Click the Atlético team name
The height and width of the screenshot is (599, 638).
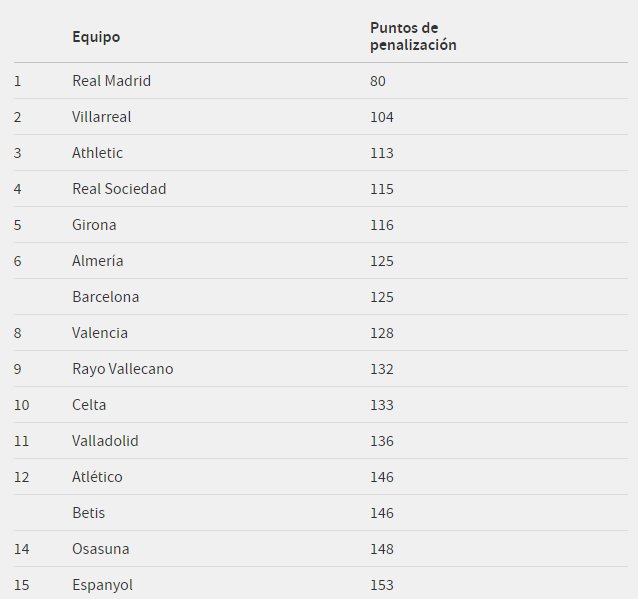97,477
